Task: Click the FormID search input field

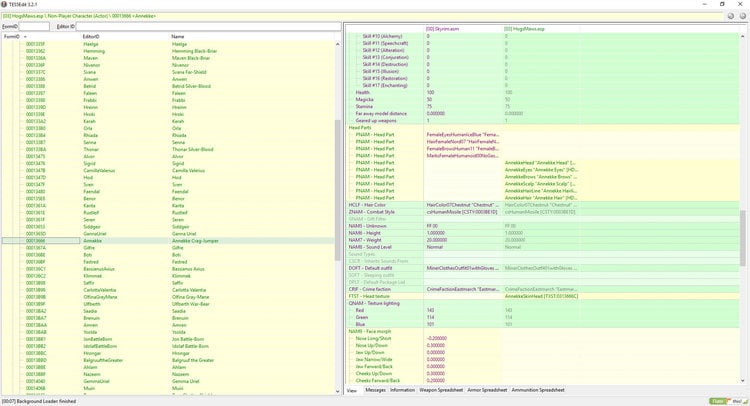Action: point(34,26)
